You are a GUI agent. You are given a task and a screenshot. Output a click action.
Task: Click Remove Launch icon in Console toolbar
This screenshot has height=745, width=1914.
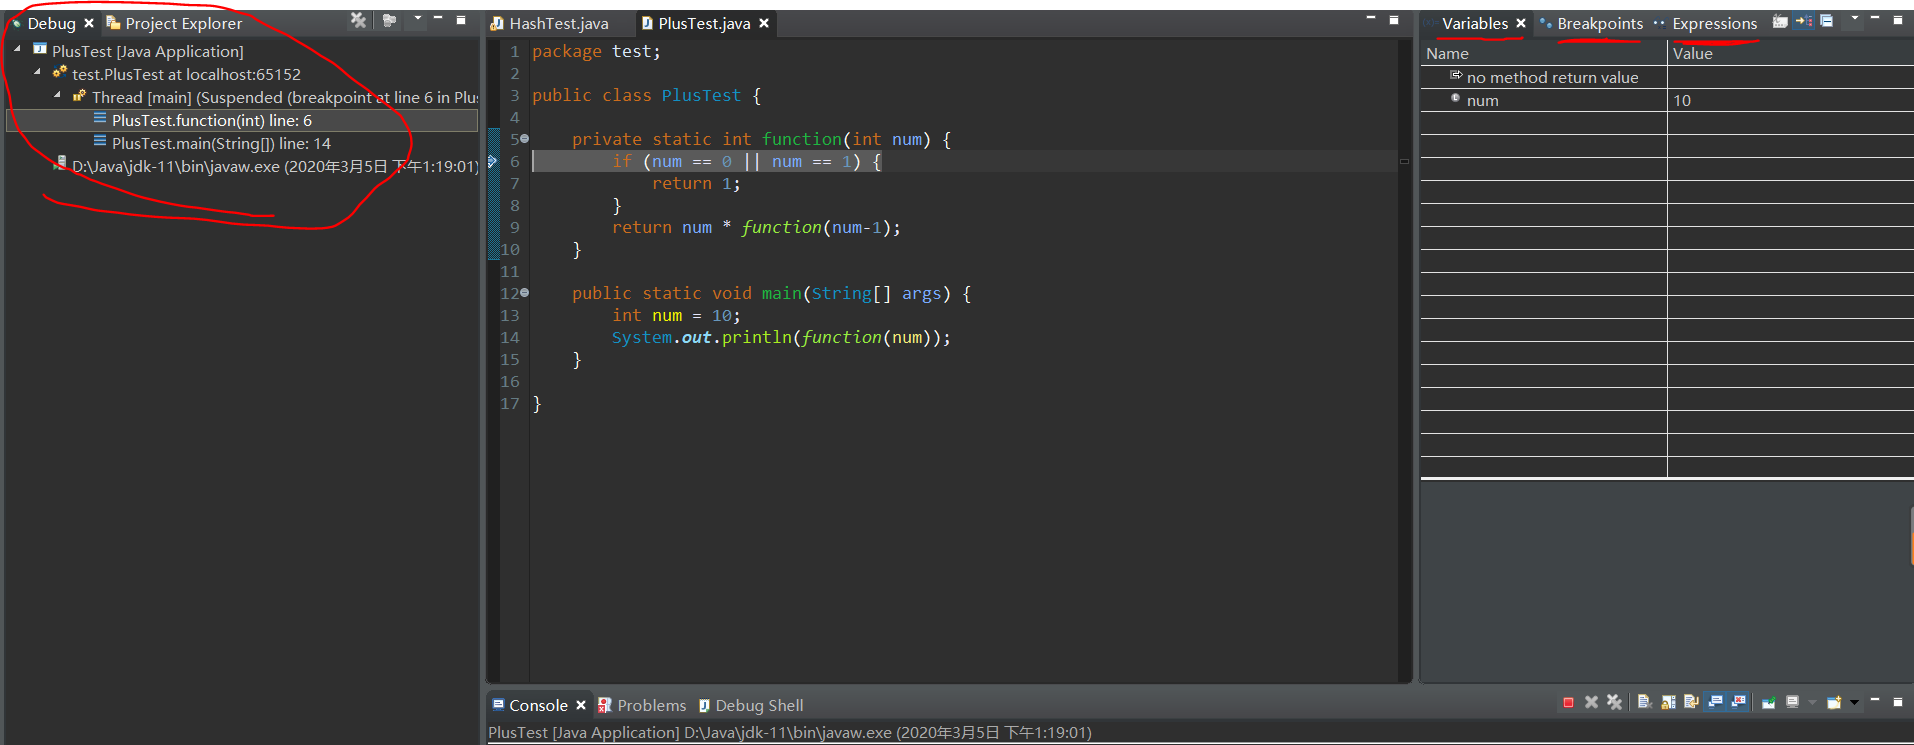tap(1591, 702)
